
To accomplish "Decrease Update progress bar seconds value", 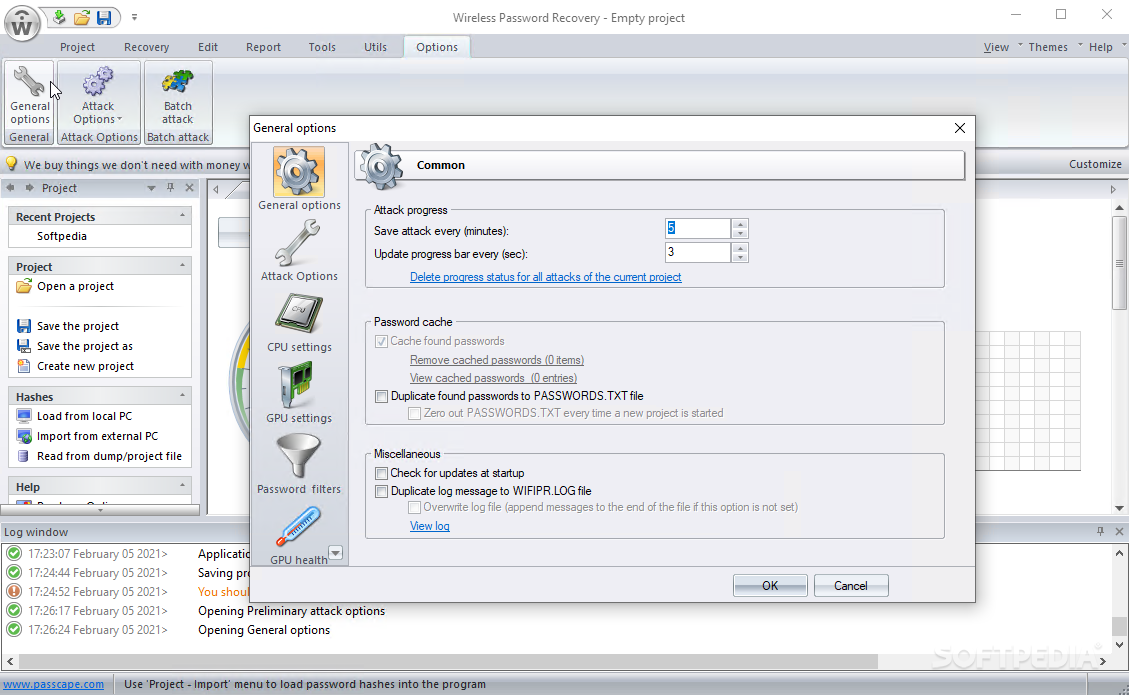I will tap(739, 257).
